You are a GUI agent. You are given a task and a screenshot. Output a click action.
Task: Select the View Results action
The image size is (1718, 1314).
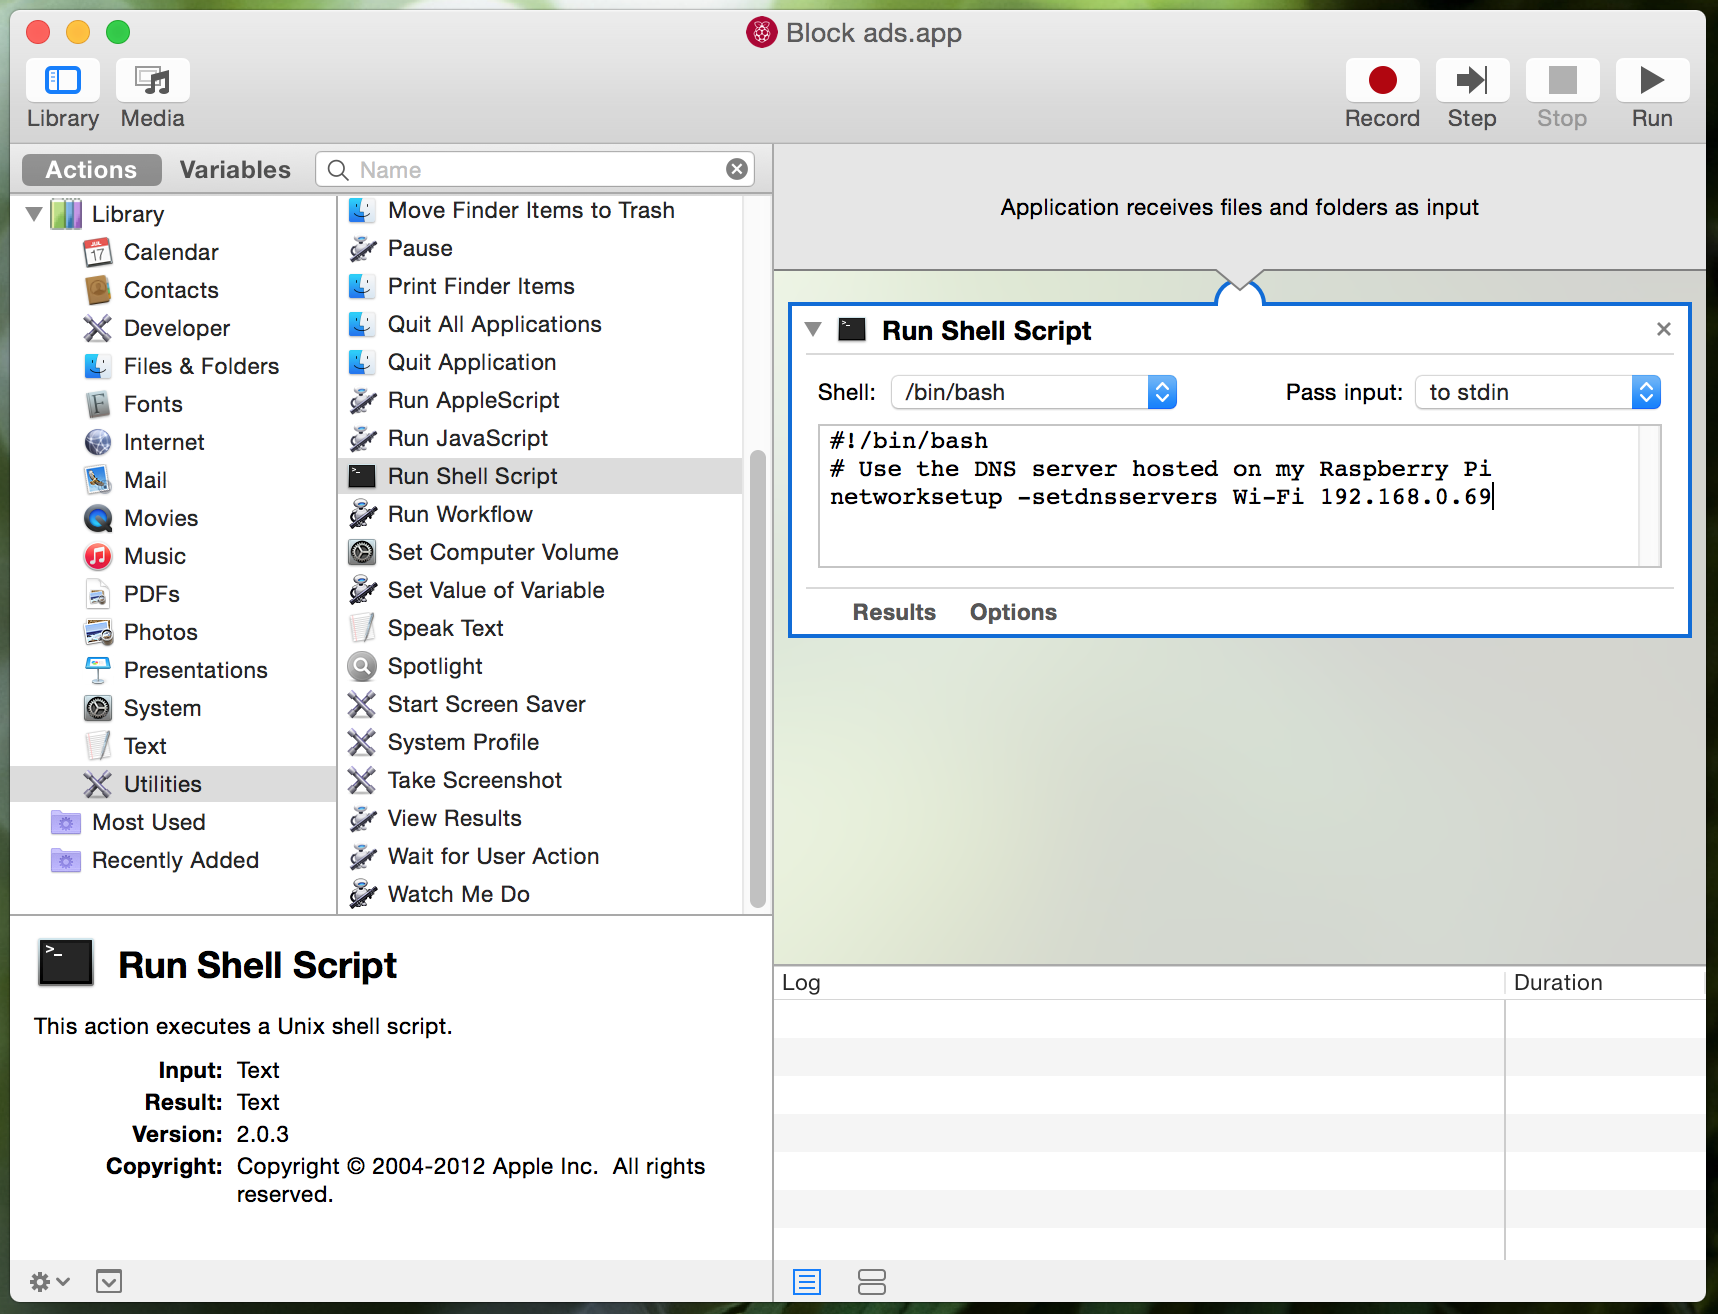[x=541, y=818]
